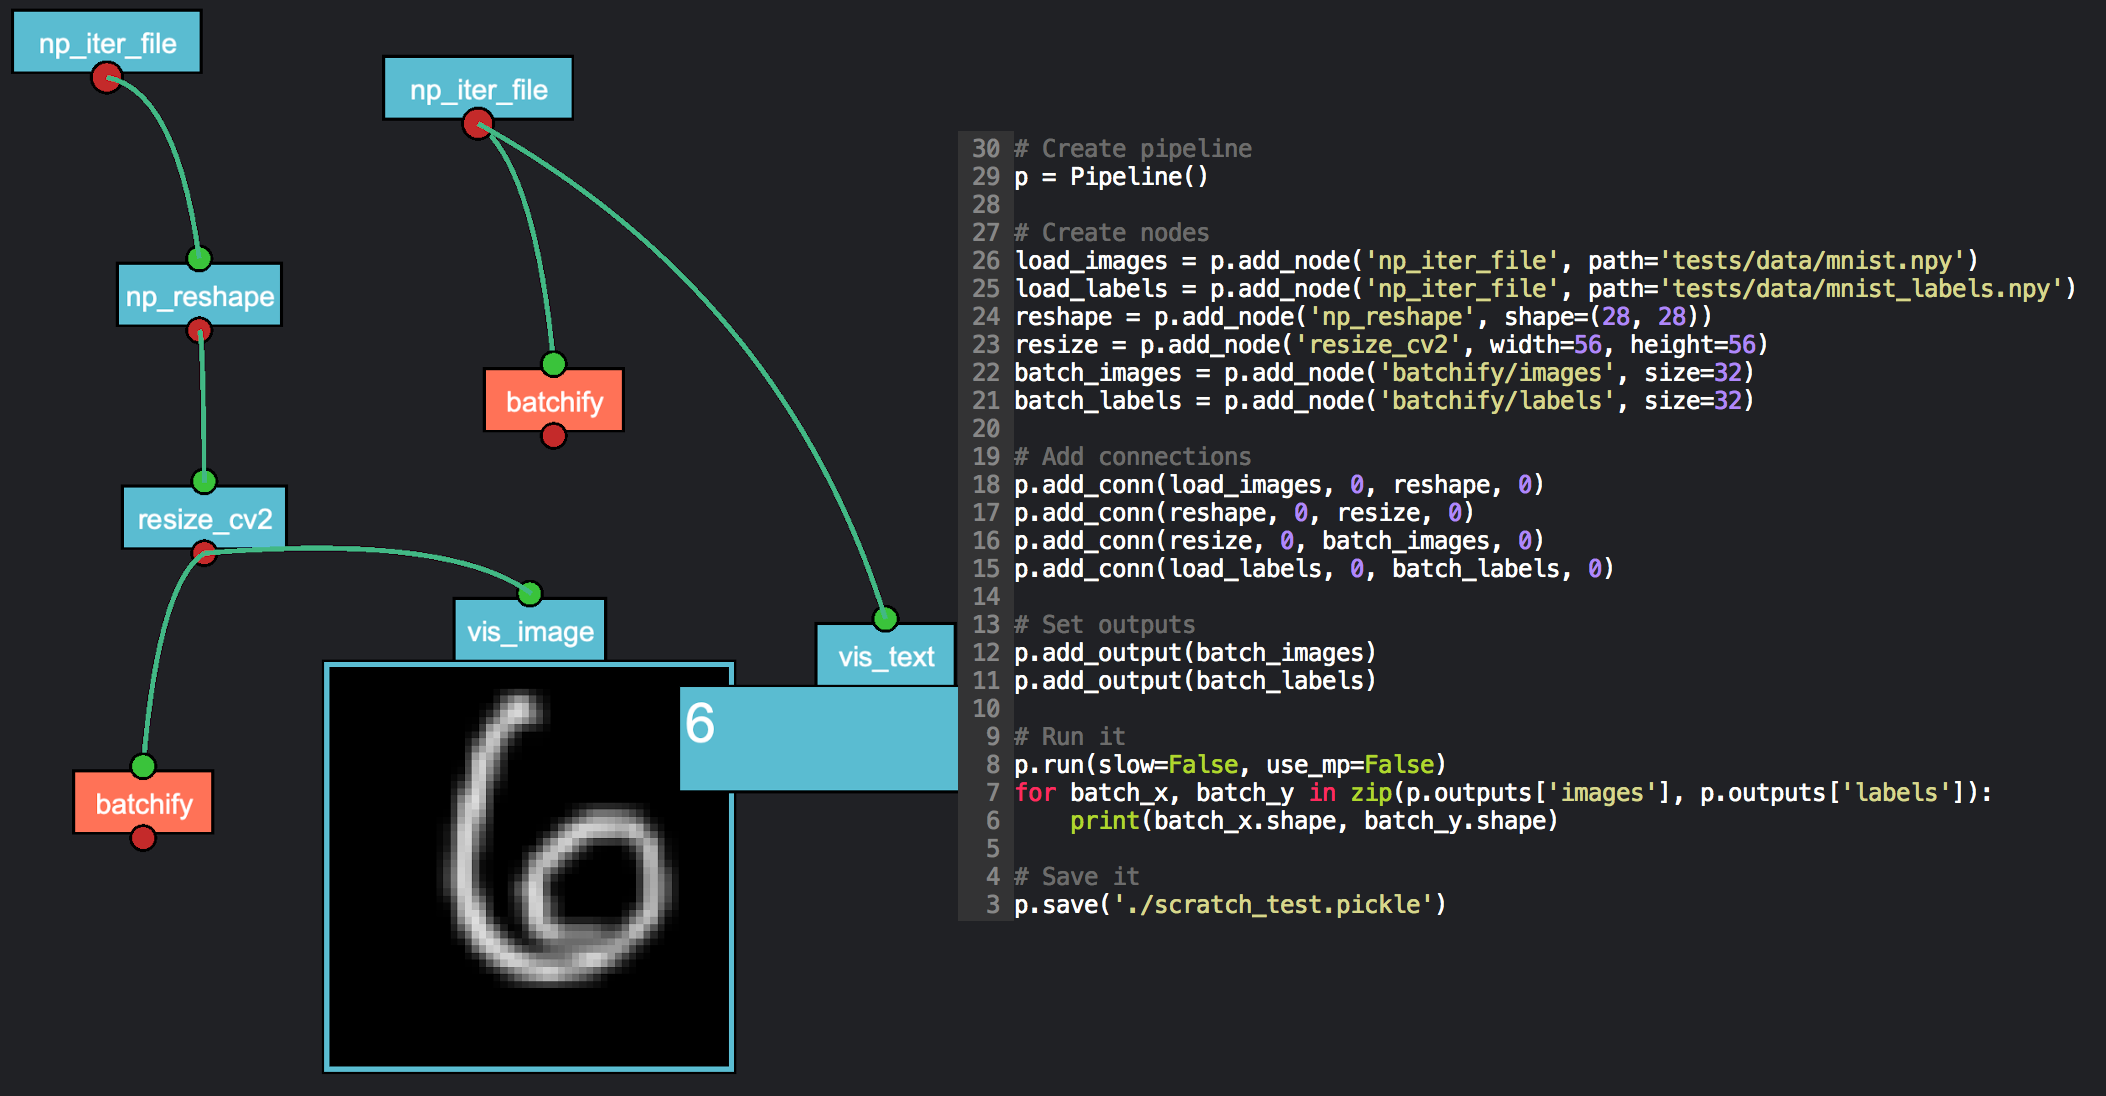2106x1096 pixels.
Task: Click red output port under bottom-left batchify
Action: coord(143,838)
